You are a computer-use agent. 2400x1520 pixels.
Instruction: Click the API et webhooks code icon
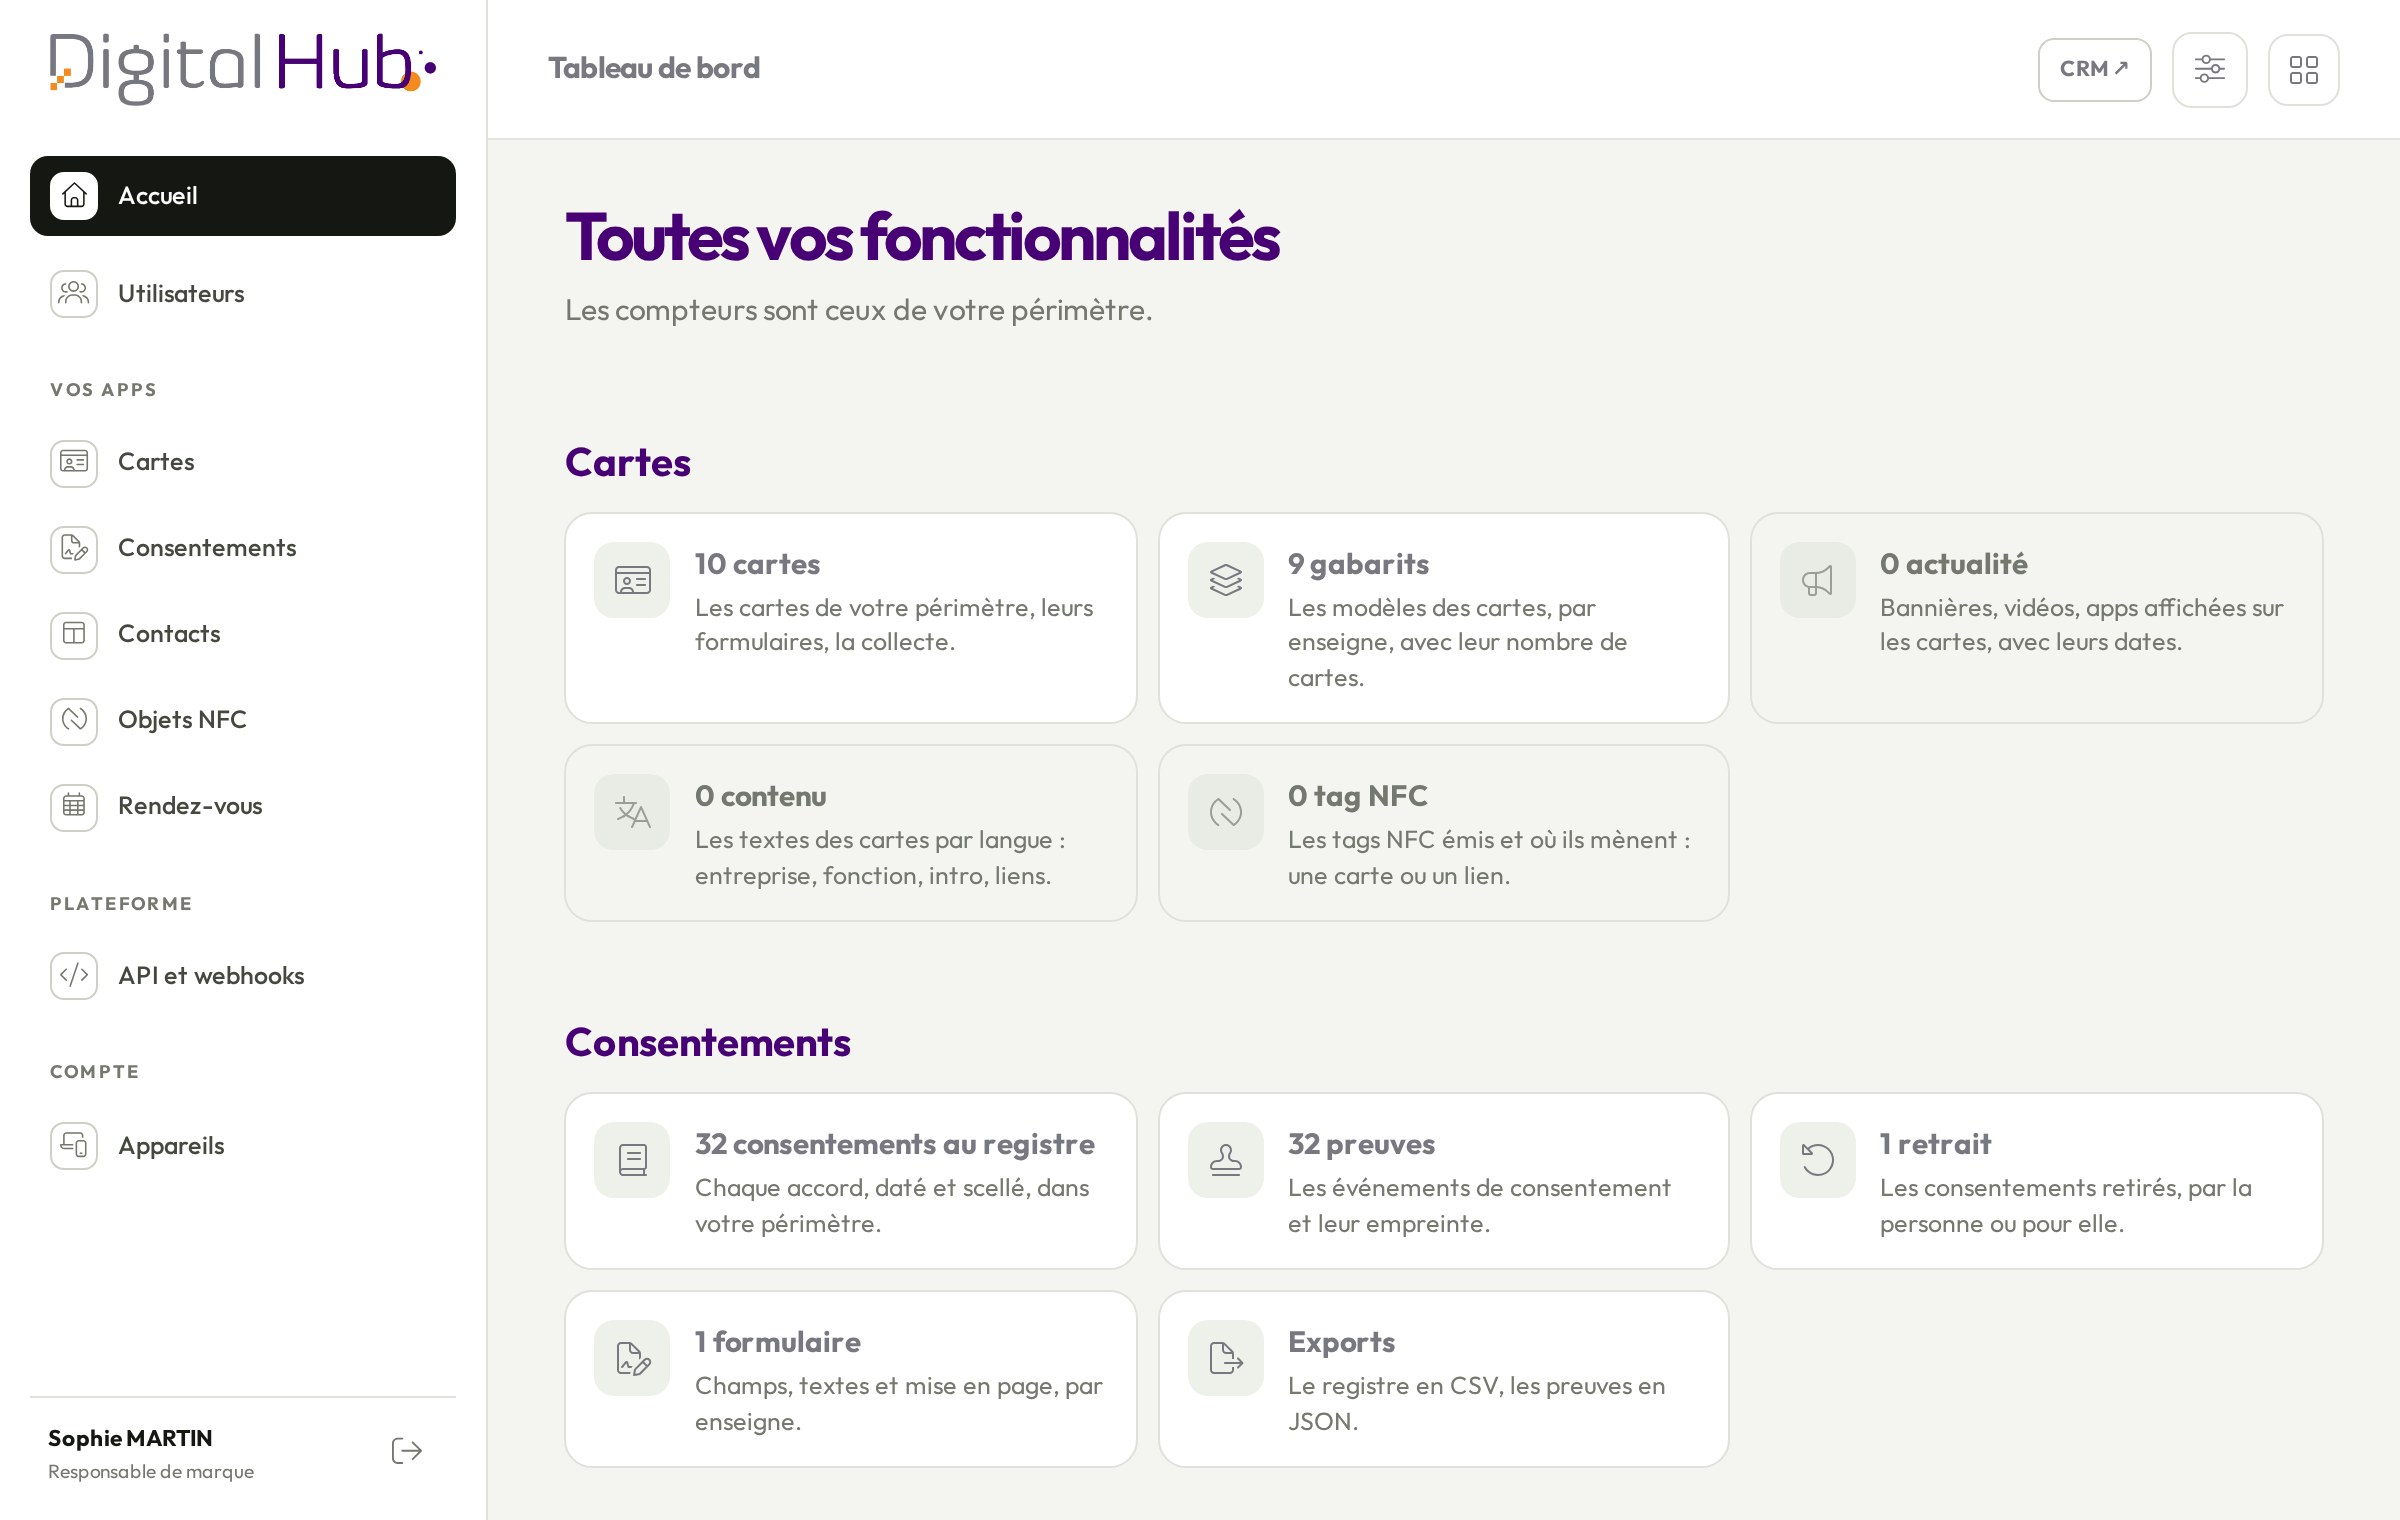pyautogui.click(x=74, y=976)
